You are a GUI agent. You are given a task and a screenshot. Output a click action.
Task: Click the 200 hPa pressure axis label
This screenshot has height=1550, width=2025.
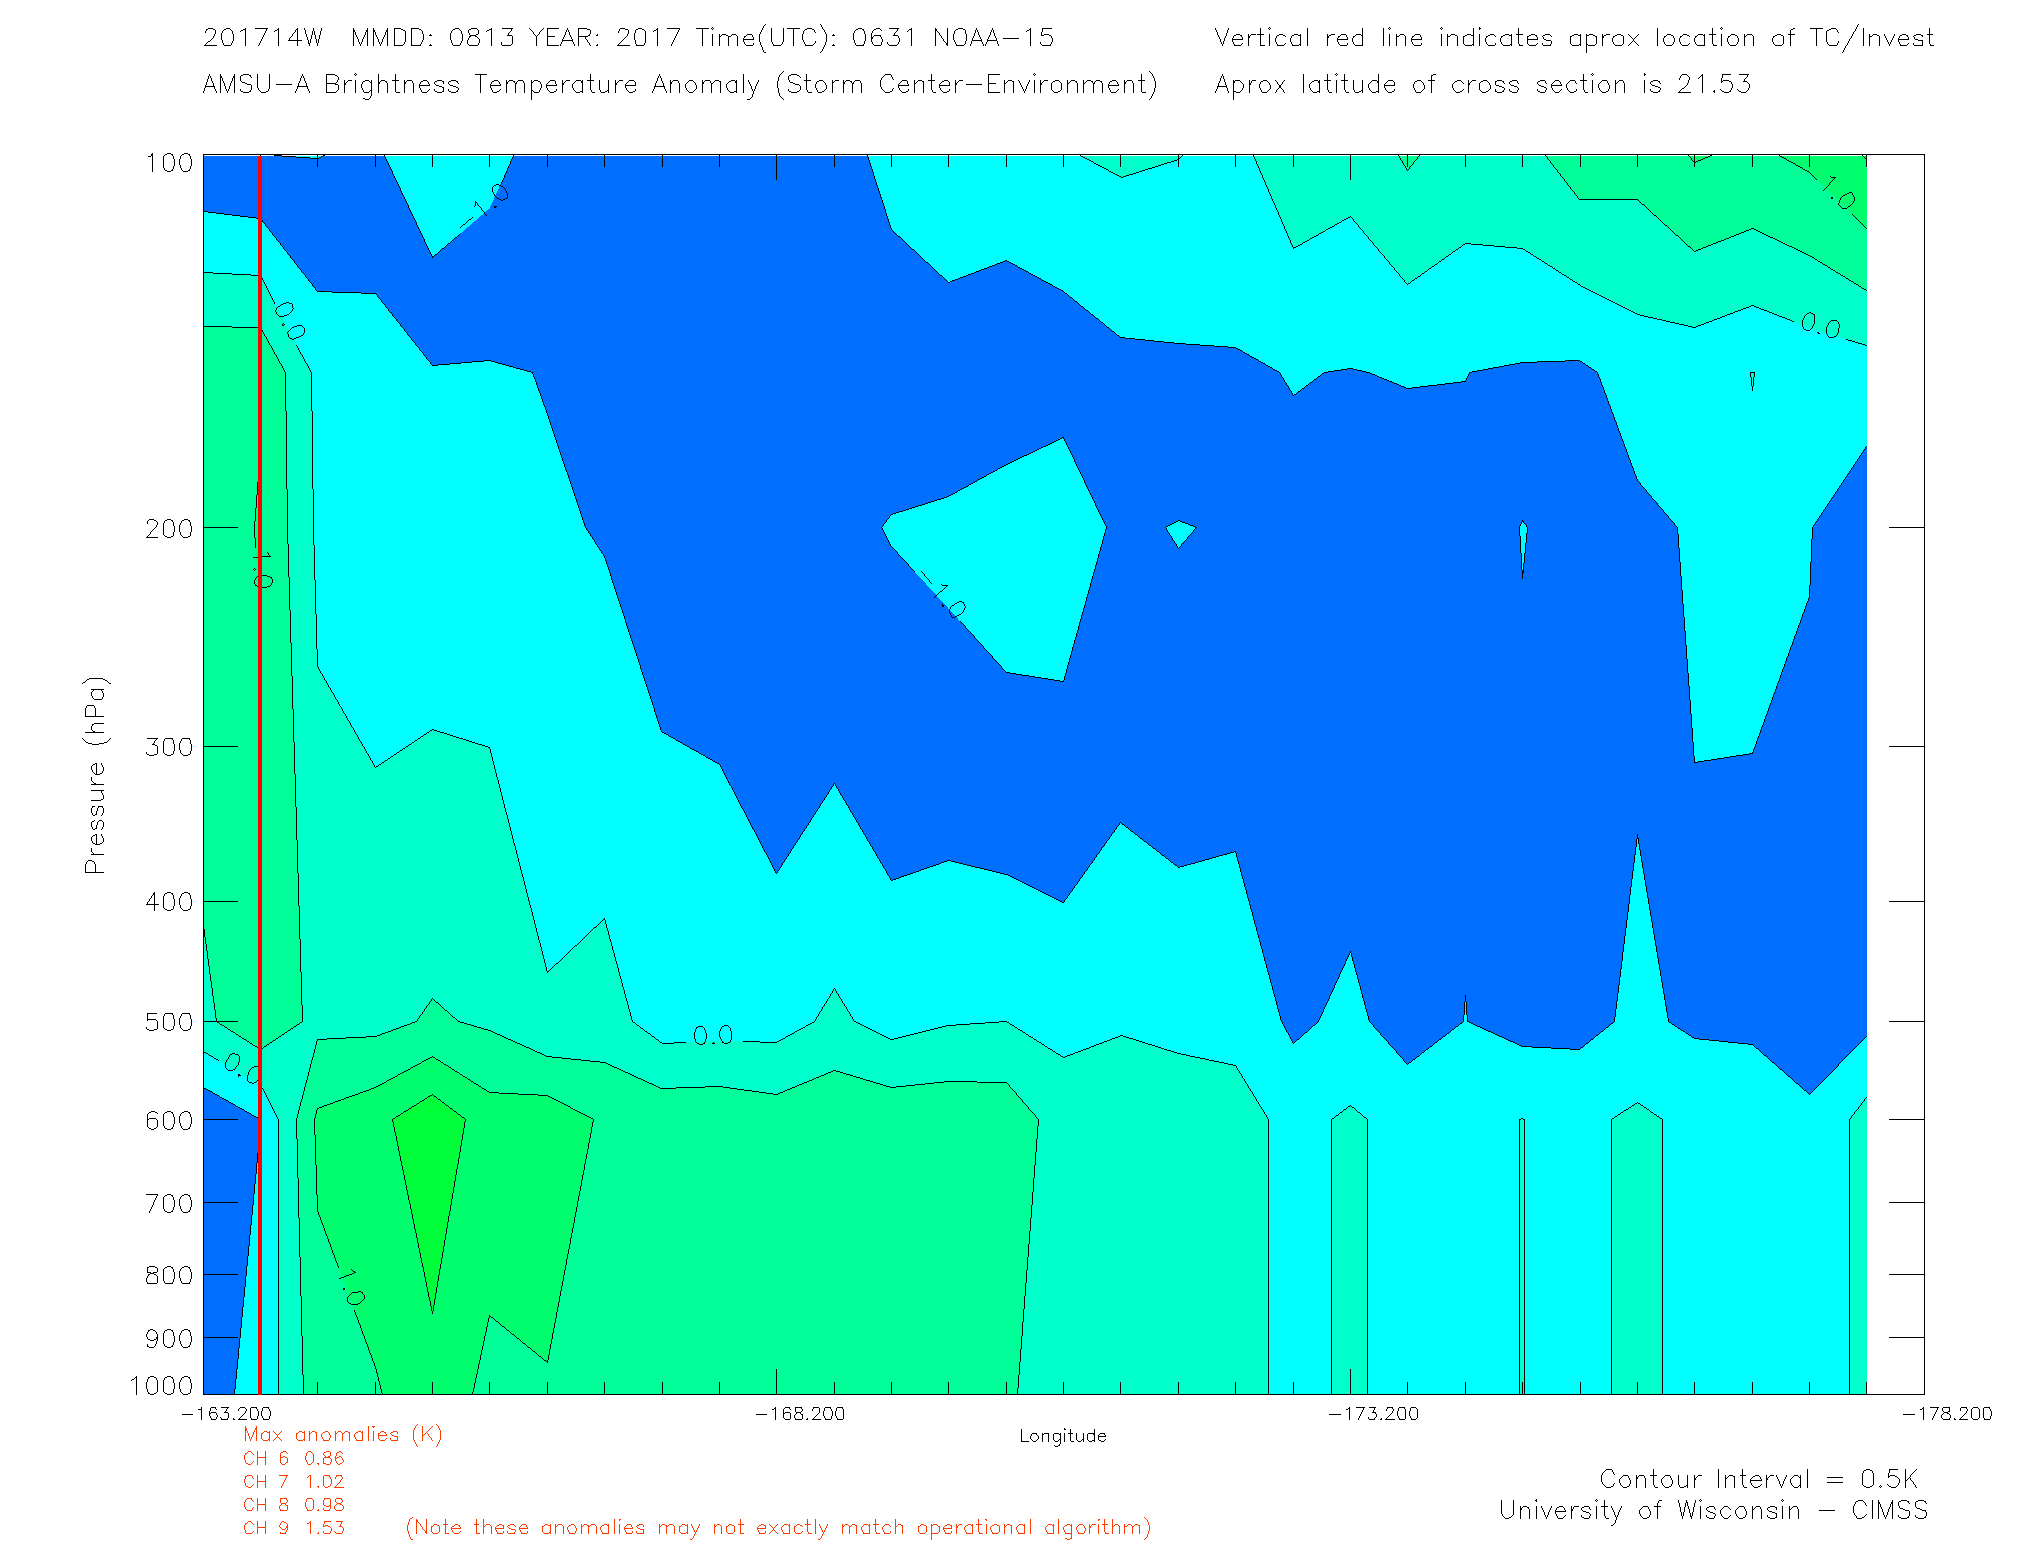click(x=169, y=529)
